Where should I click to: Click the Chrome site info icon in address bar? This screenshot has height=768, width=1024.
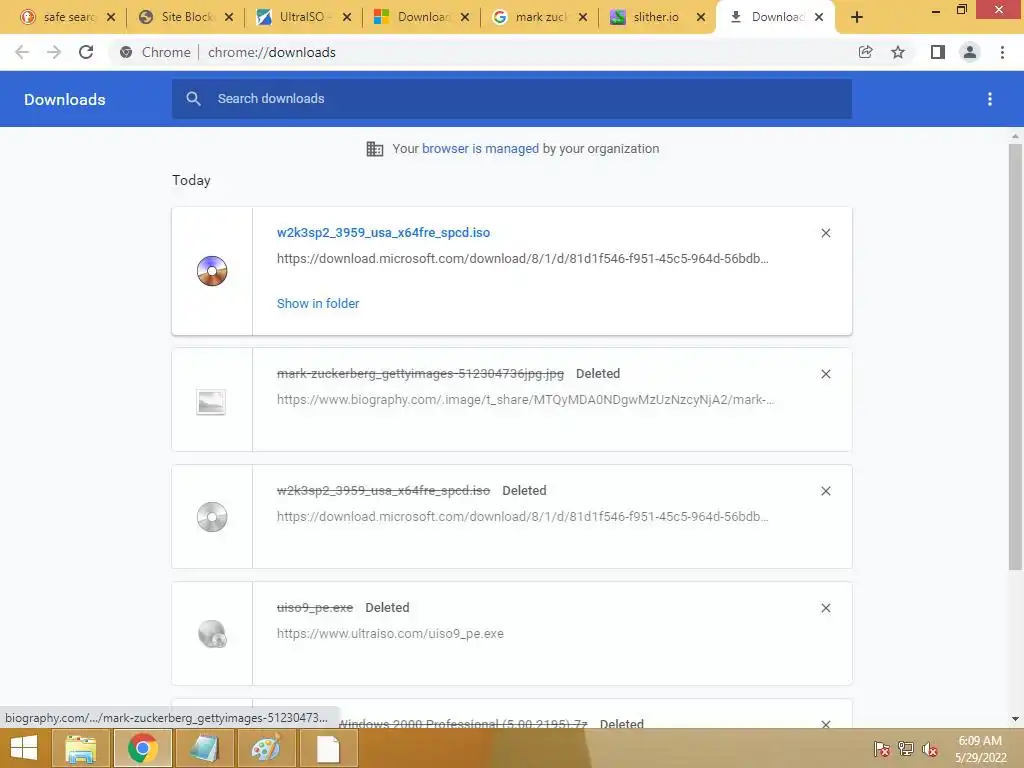point(126,52)
